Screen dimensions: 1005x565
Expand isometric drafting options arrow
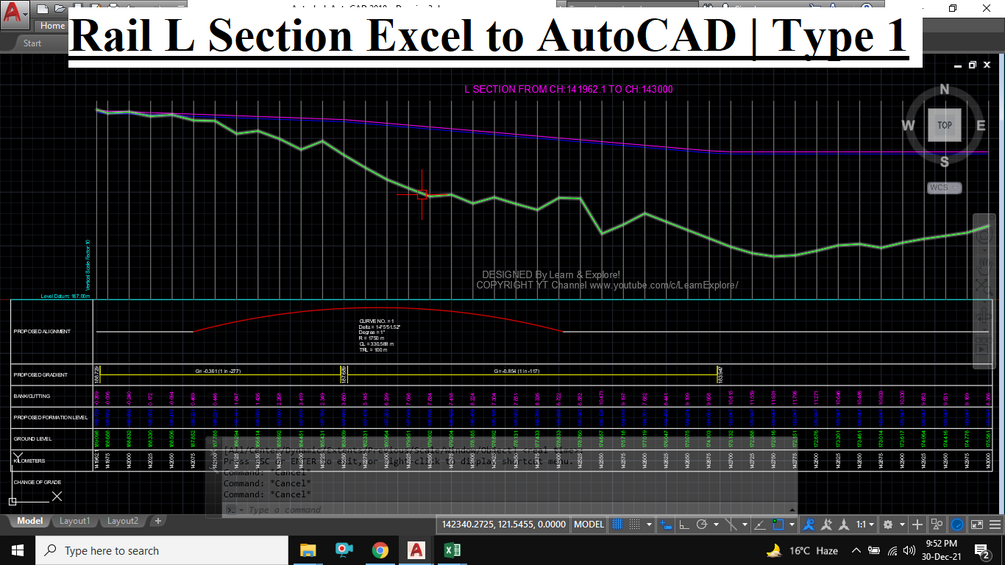click(745, 524)
